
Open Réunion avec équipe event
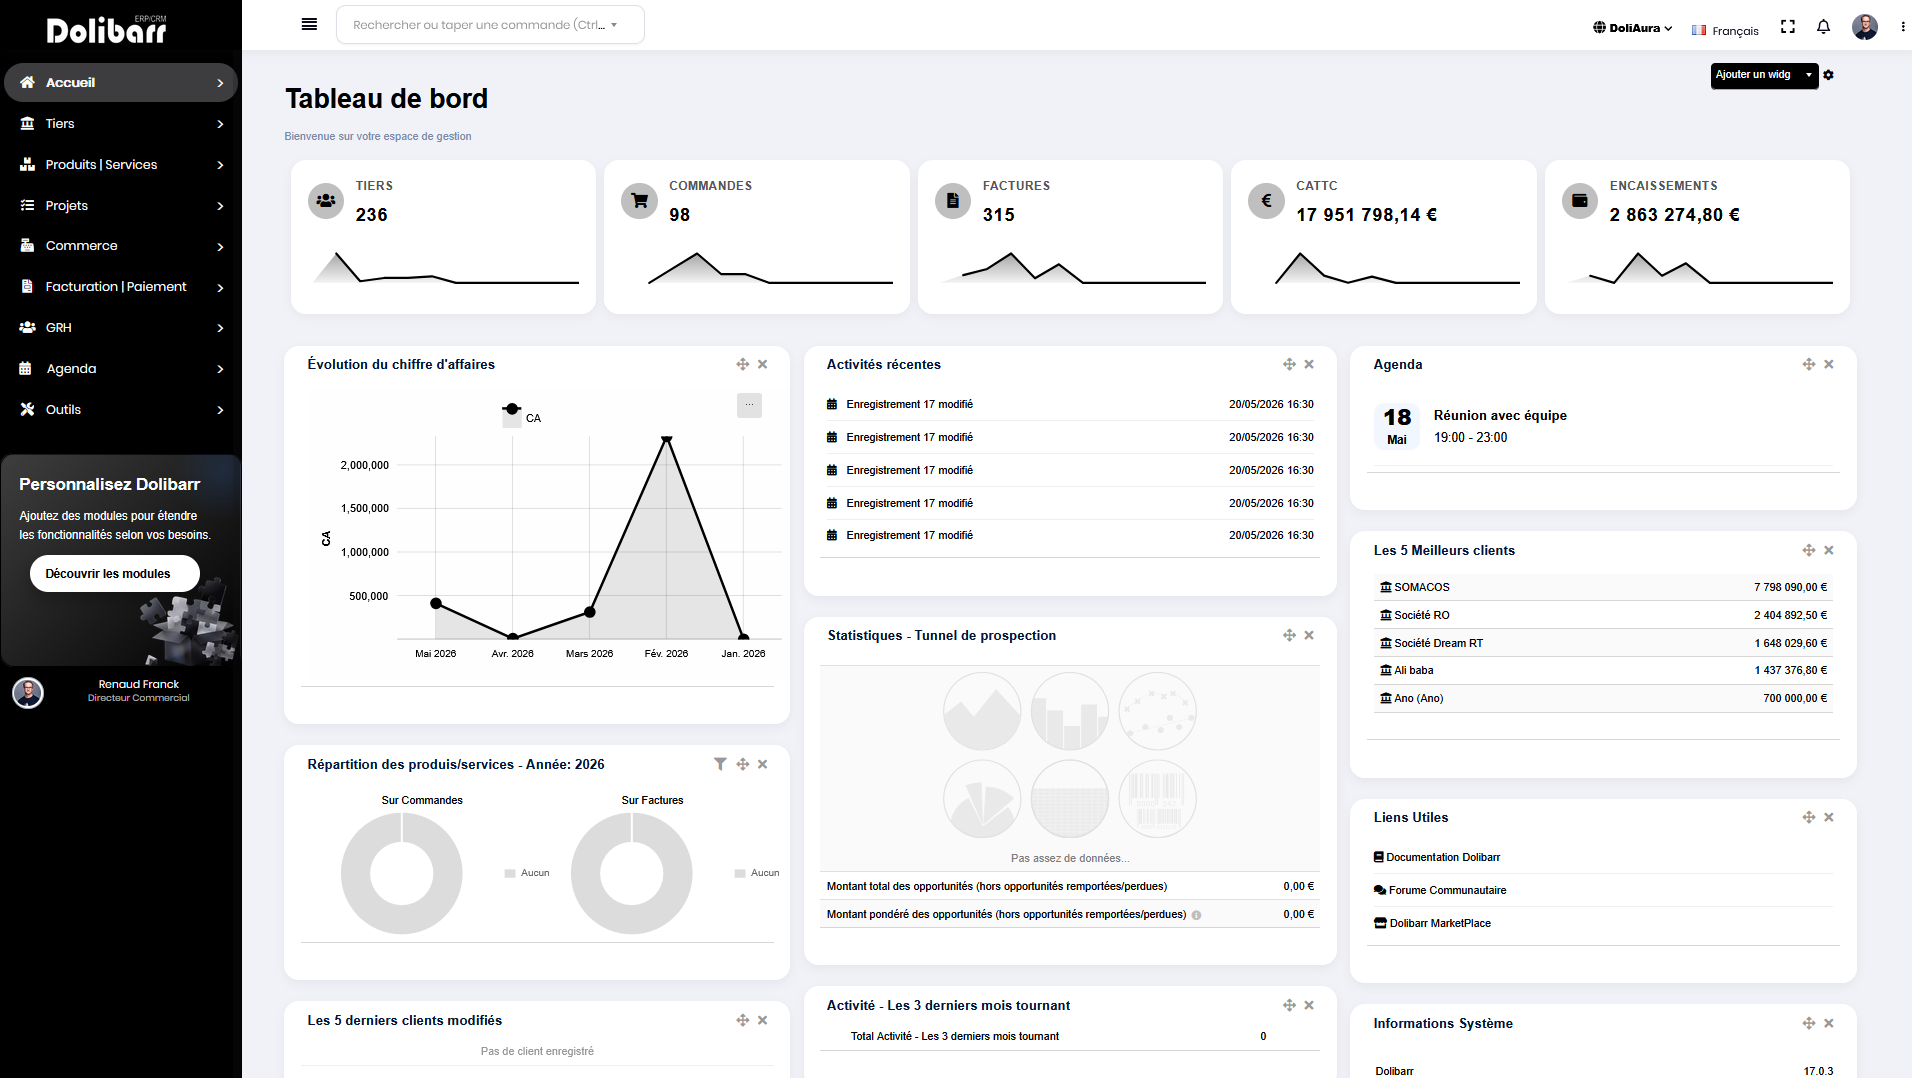pos(1500,416)
